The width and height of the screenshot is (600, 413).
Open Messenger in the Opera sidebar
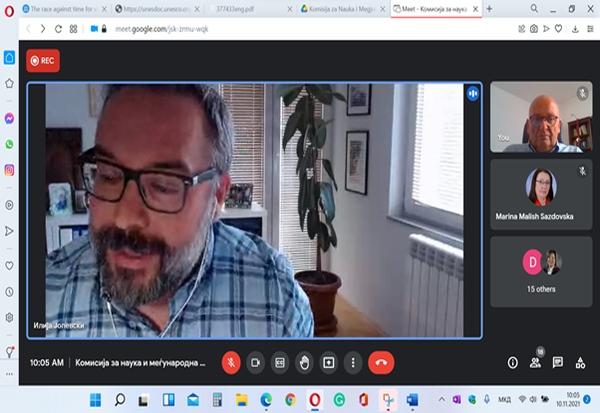coord(9,117)
